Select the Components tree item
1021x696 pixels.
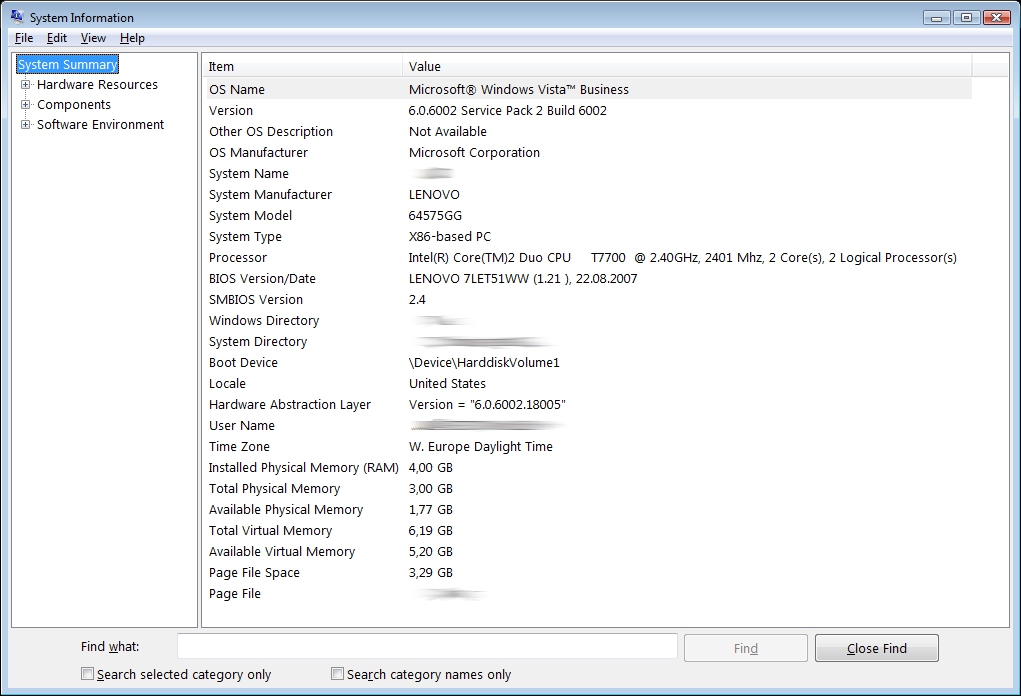(74, 105)
